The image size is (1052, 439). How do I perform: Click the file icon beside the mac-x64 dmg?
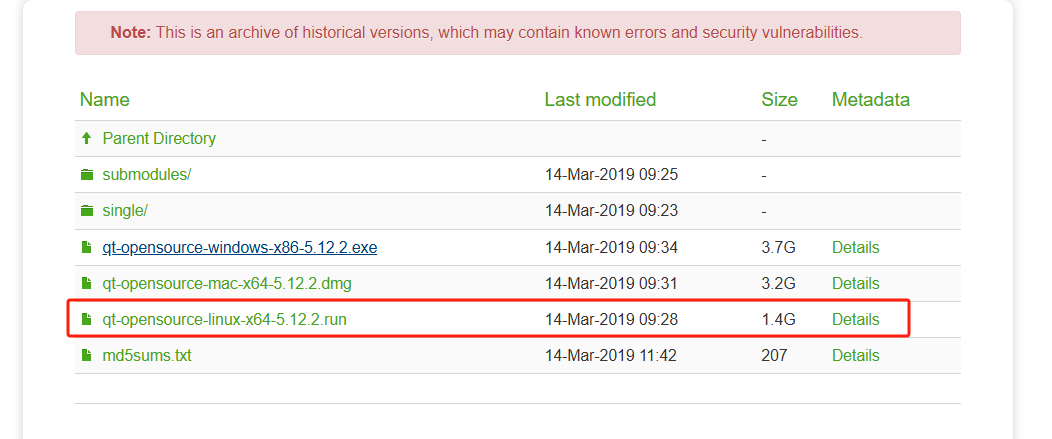pyautogui.click(x=87, y=283)
